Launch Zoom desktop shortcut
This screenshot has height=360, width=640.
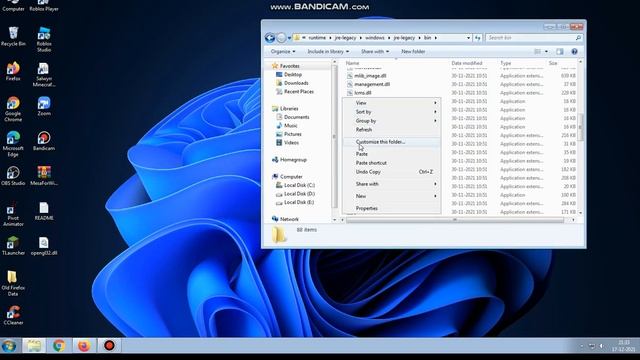(x=44, y=106)
